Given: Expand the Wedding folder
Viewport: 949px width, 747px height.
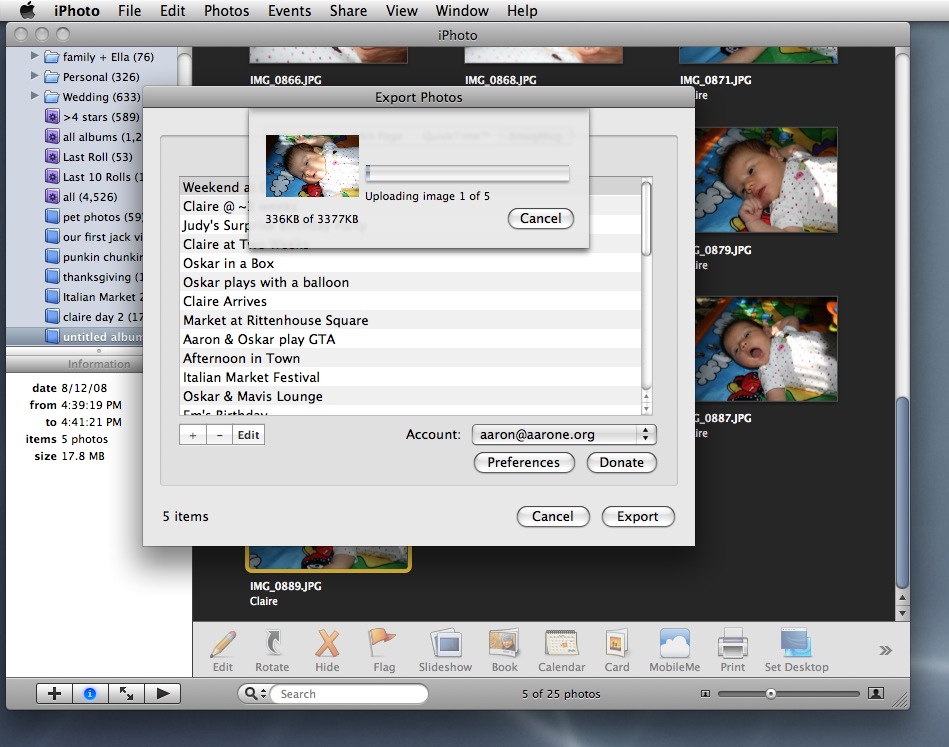Looking at the screenshot, I should 36,97.
